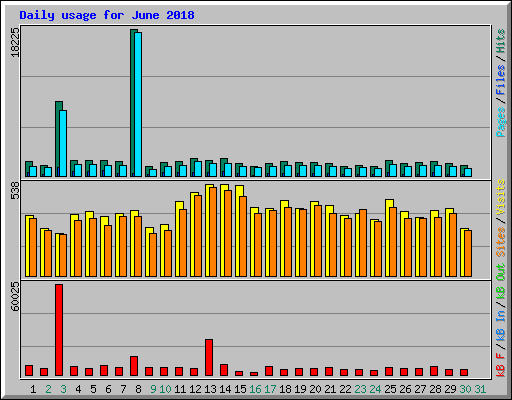Click day label 19

point(300,389)
